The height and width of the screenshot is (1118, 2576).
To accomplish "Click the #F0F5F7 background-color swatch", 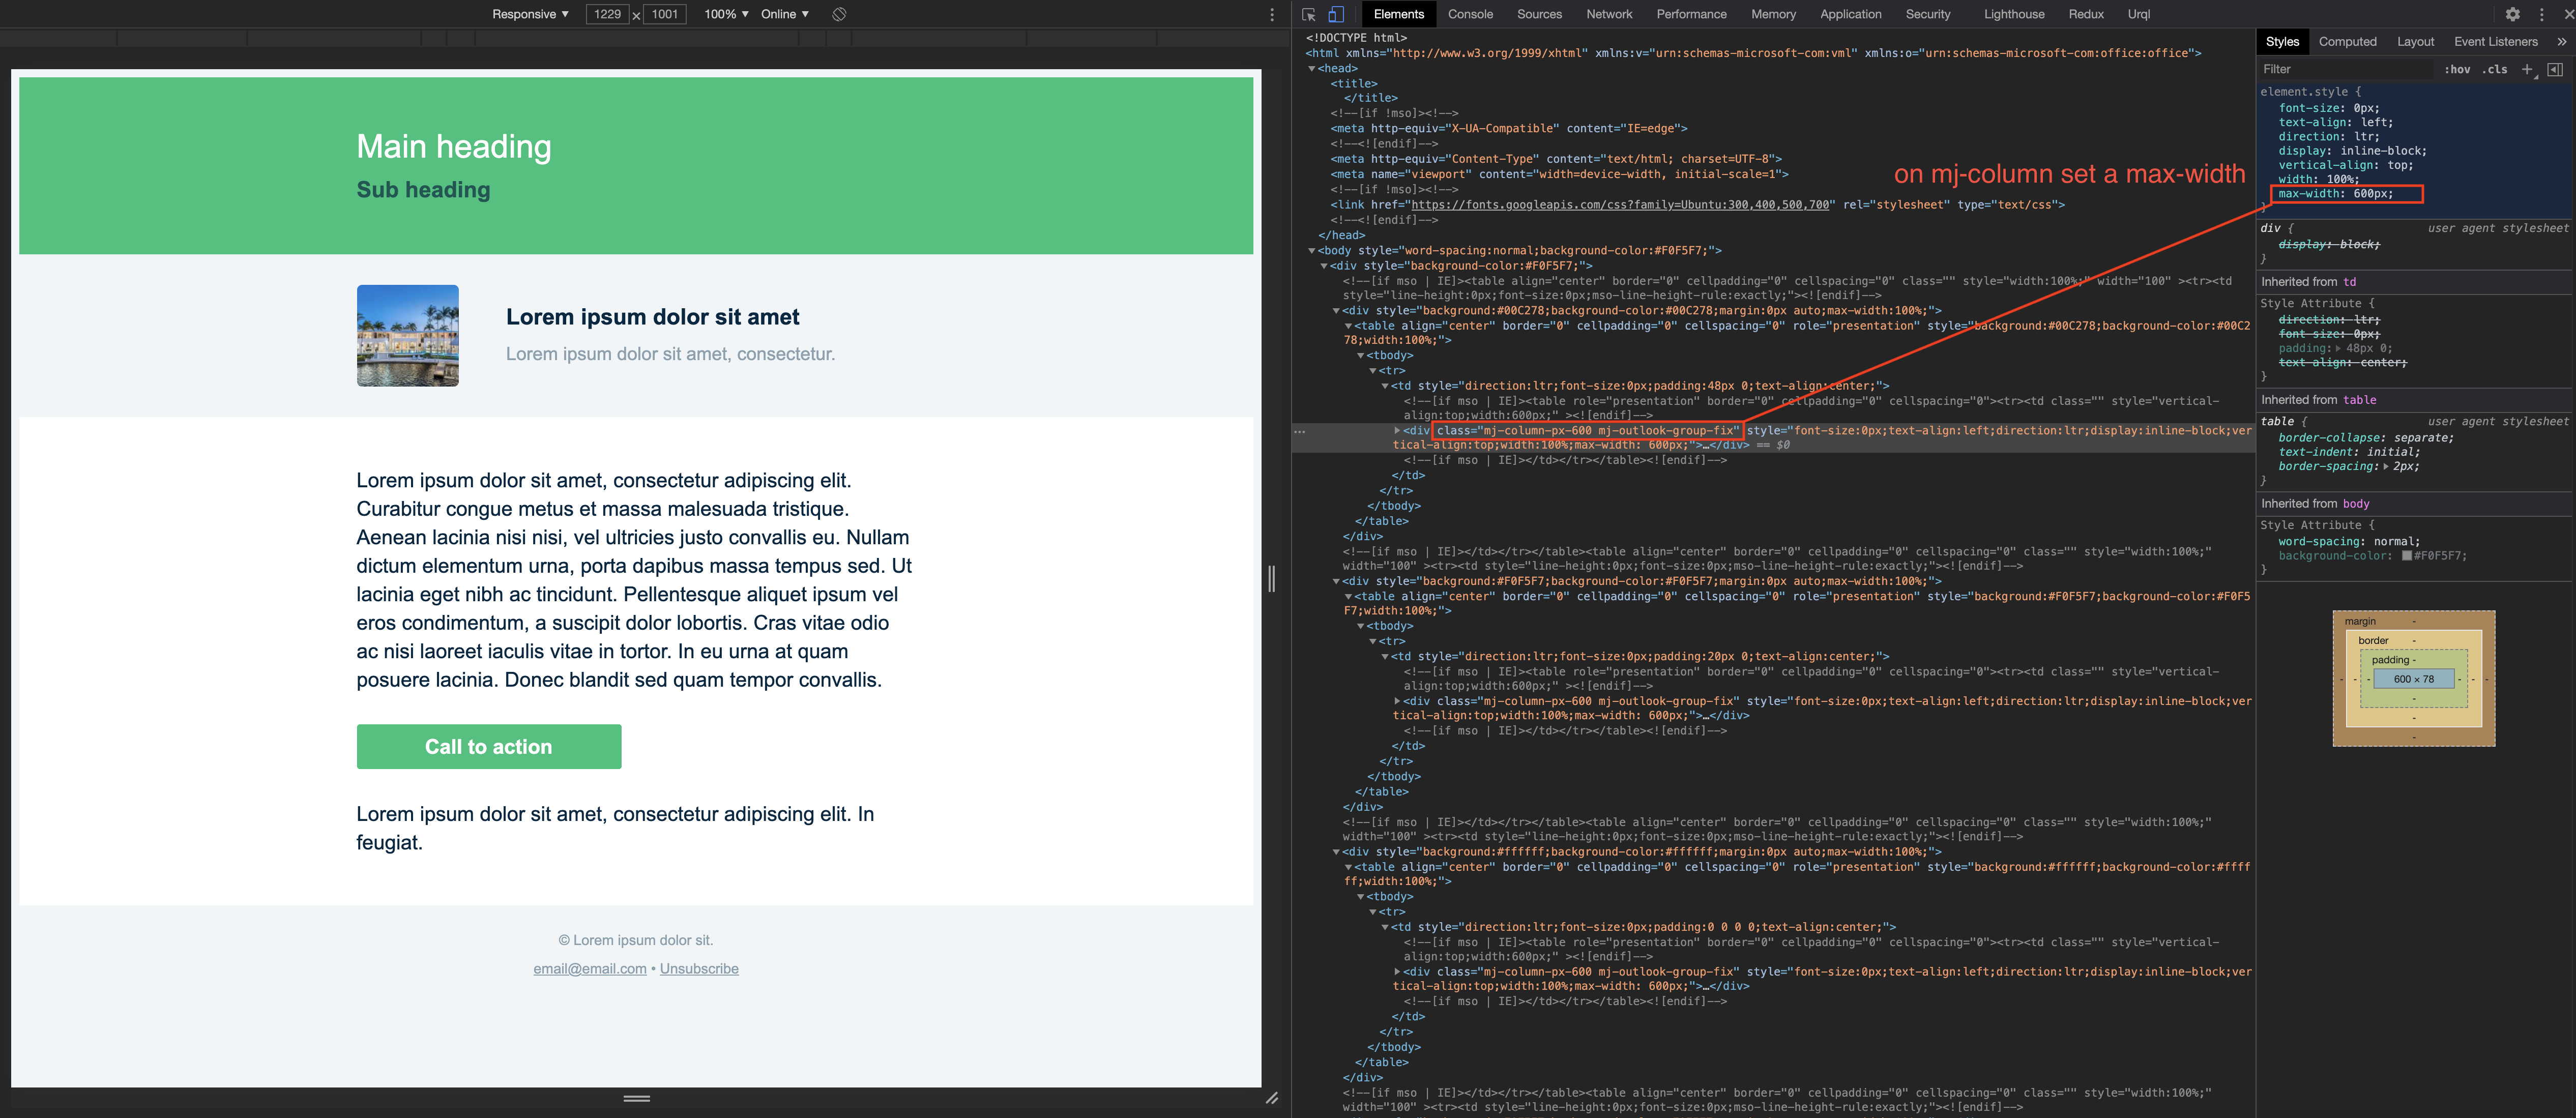I will click(x=2406, y=555).
